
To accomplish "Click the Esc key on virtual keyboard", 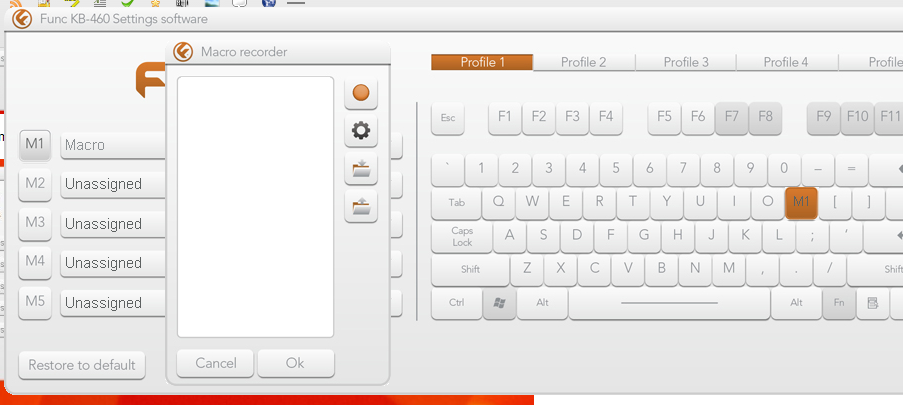I will 447,118.
